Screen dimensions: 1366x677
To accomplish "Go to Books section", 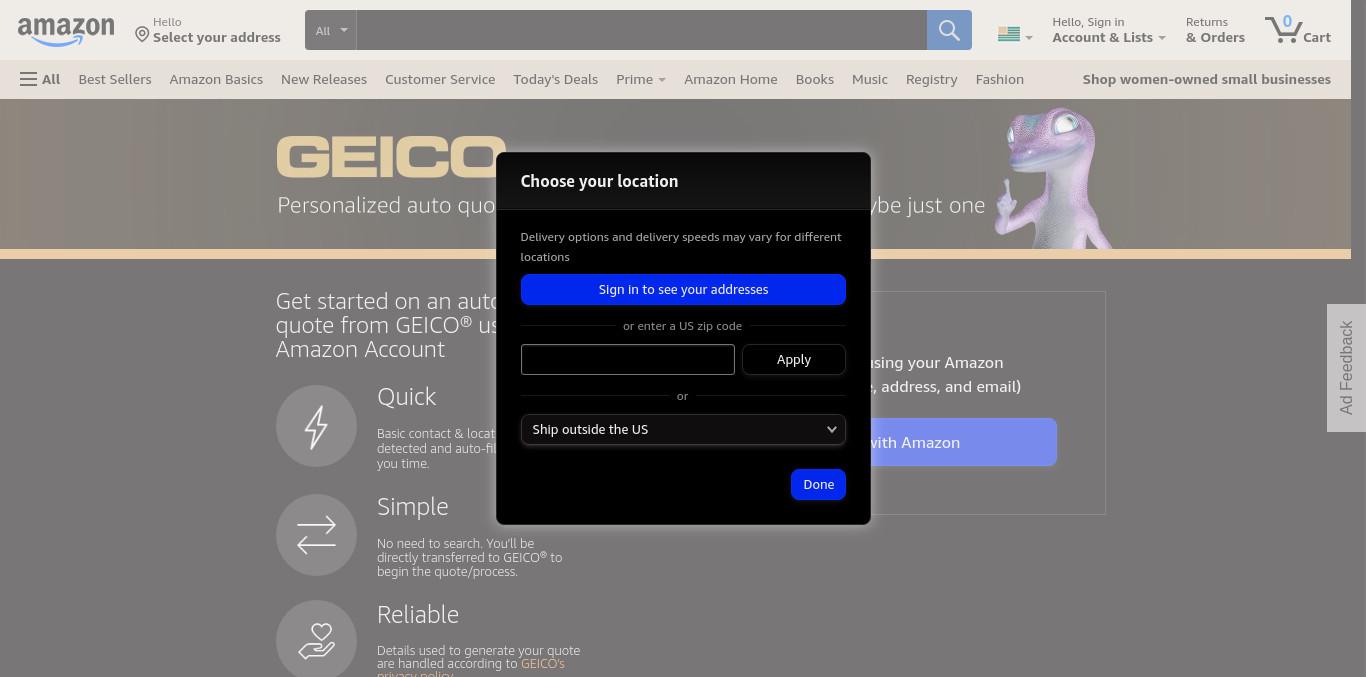I will pyautogui.click(x=815, y=79).
